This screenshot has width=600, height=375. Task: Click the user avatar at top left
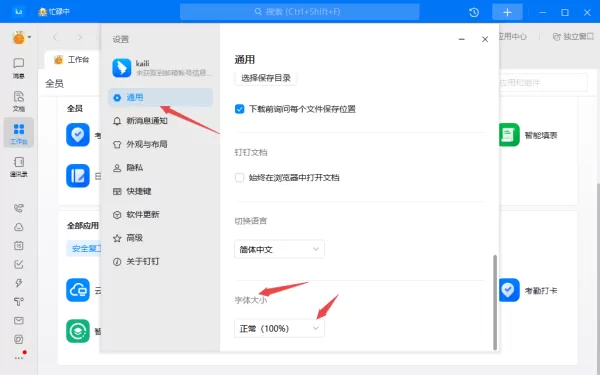[19, 38]
